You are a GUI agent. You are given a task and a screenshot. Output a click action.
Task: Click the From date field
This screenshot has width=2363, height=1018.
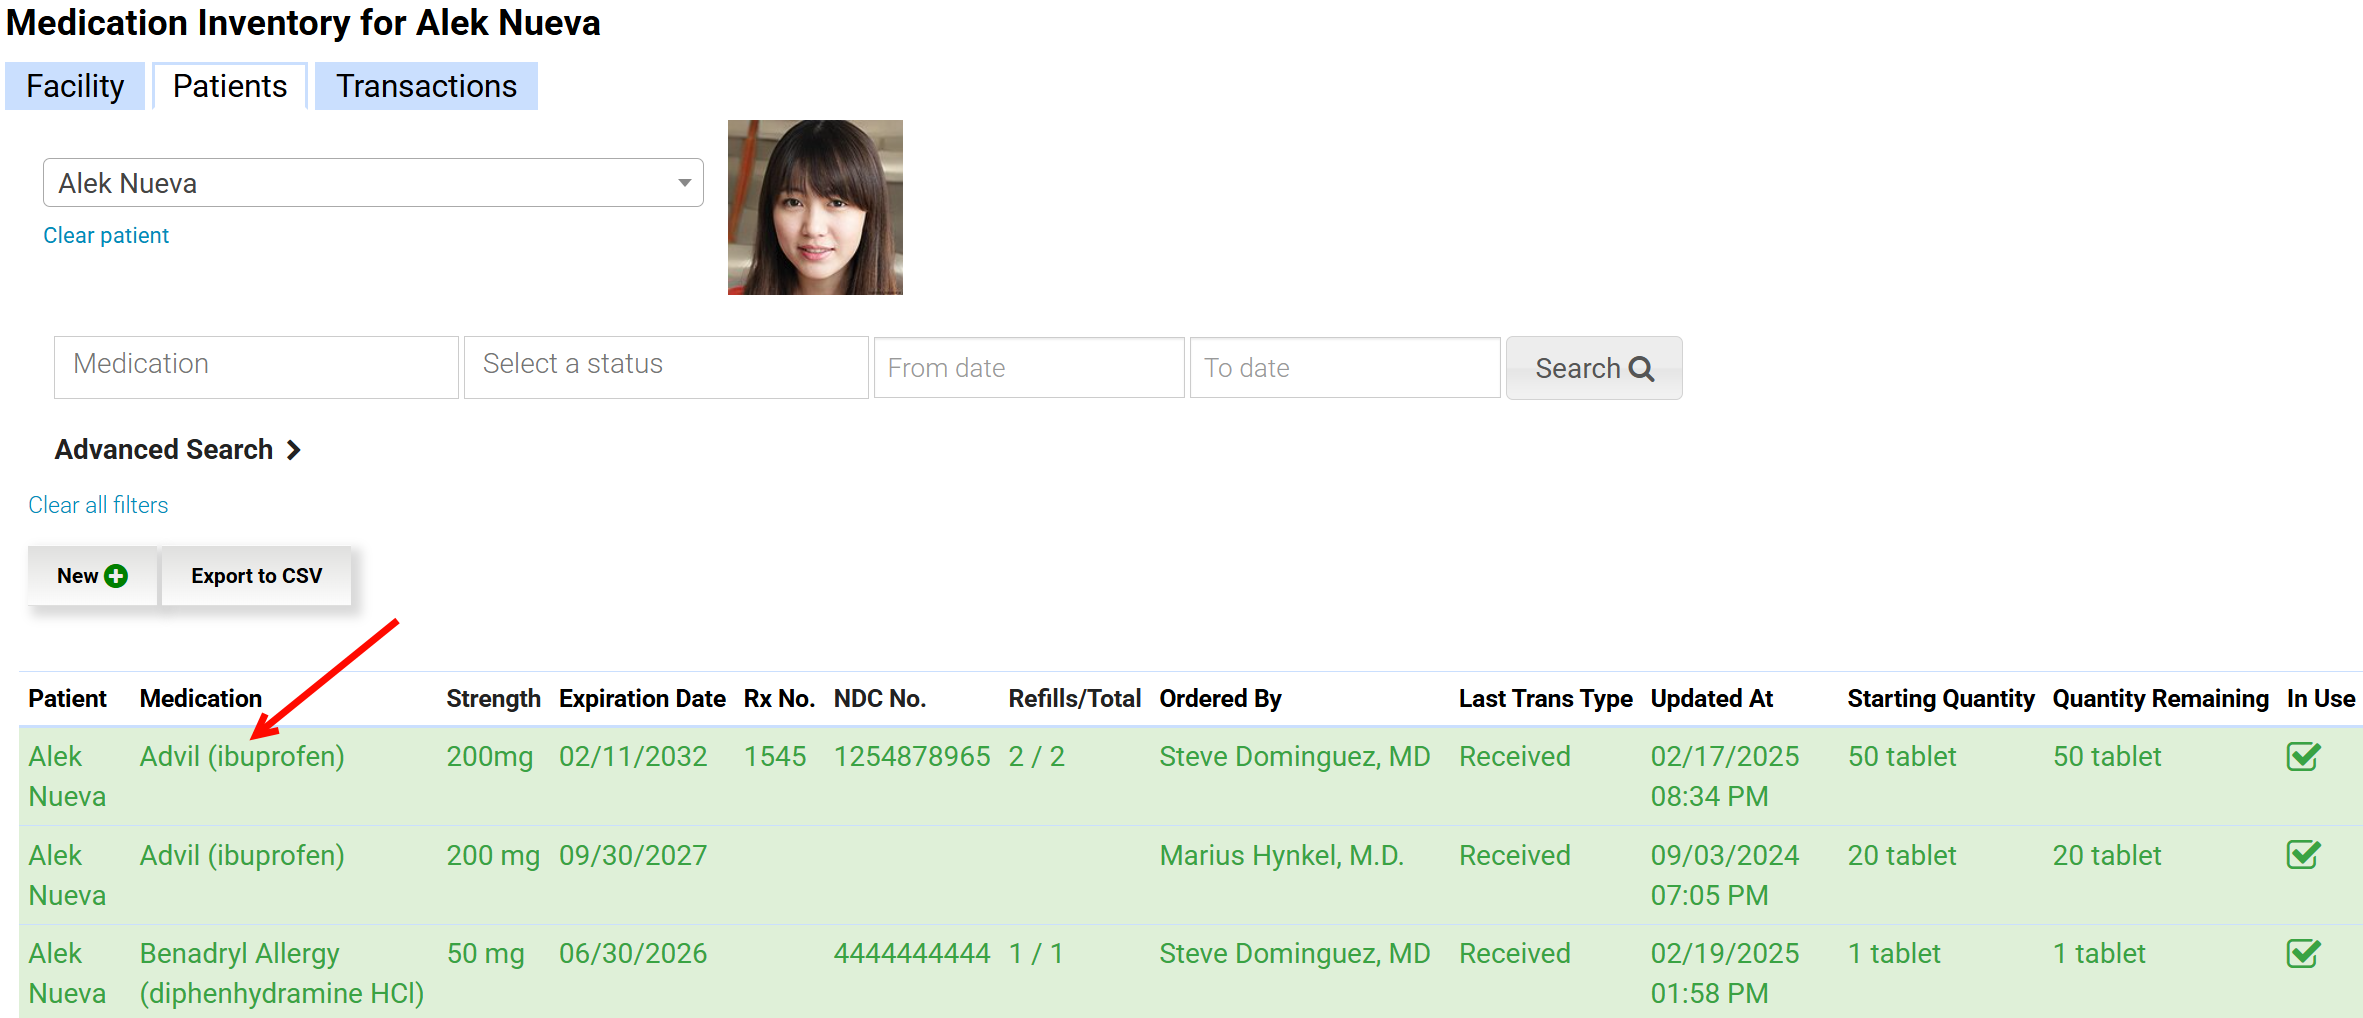(x=1028, y=368)
